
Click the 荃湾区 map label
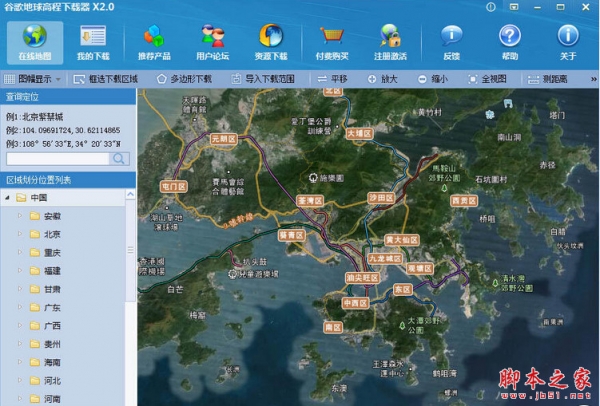point(310,201)
